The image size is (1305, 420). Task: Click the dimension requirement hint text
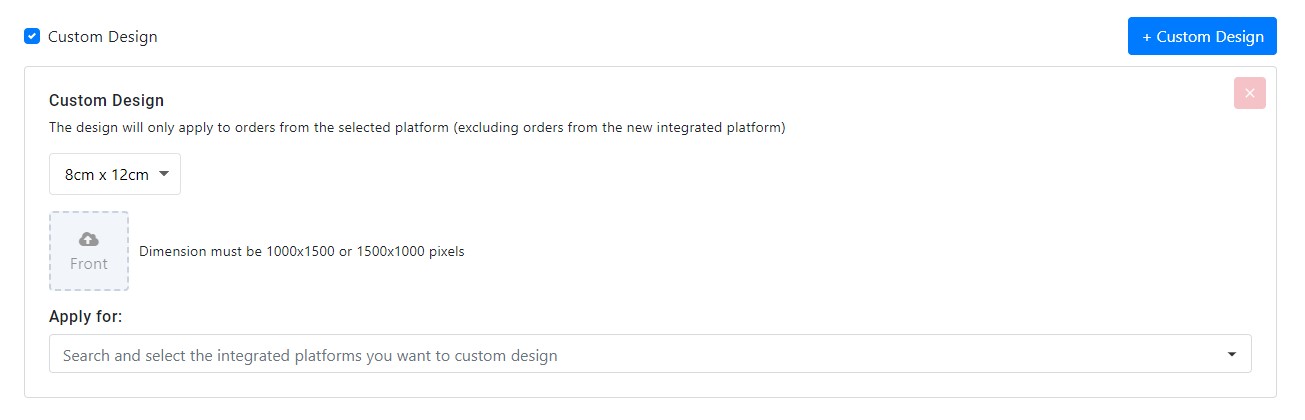pyautogui.click(x=302, y=251)
